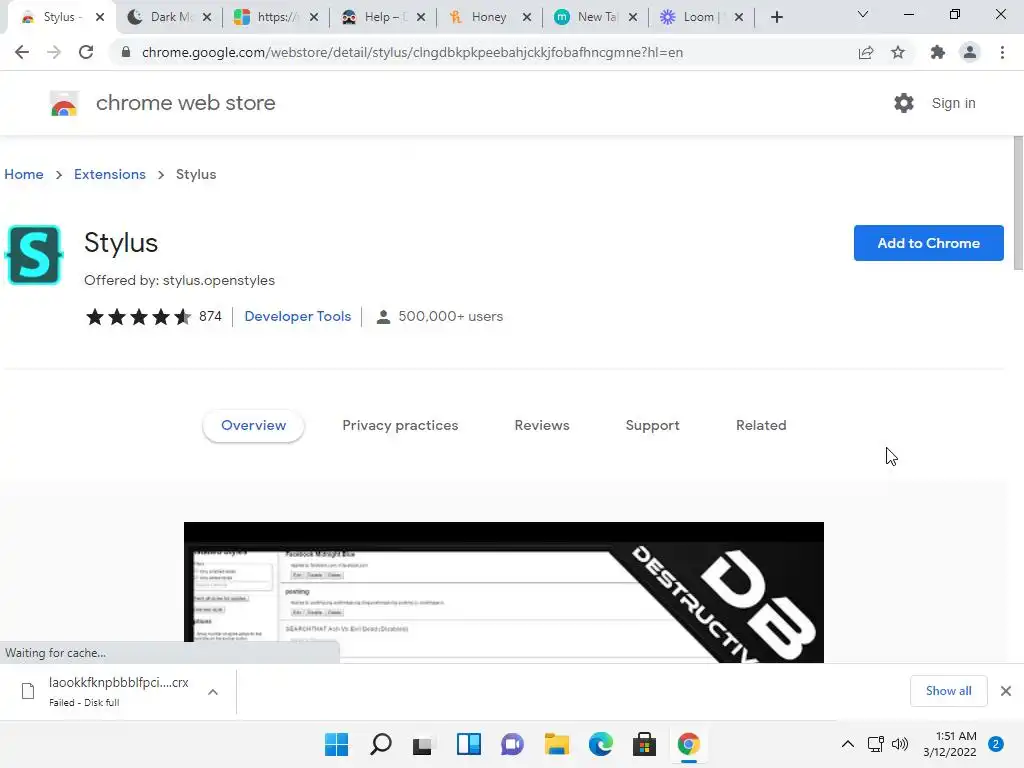Sign in to Chrome Web Store
The image size is (1024, 768).
click(953, 103)
